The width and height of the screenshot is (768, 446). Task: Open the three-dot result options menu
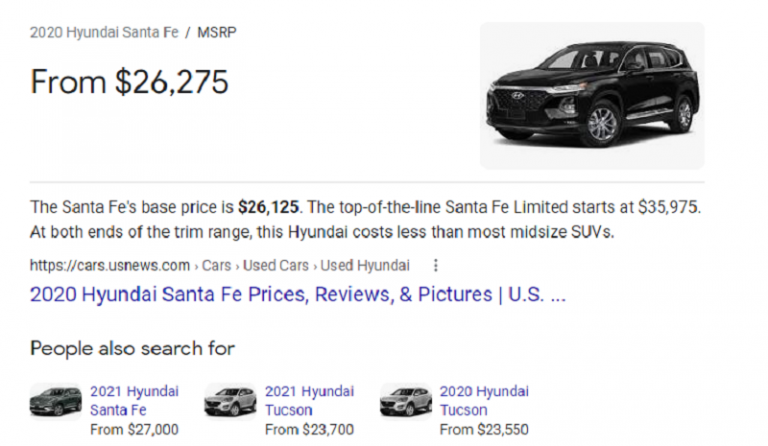[435, 265]
